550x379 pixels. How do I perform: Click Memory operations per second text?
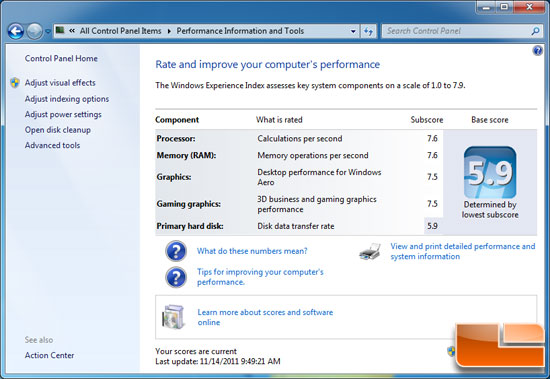[313, 155]
